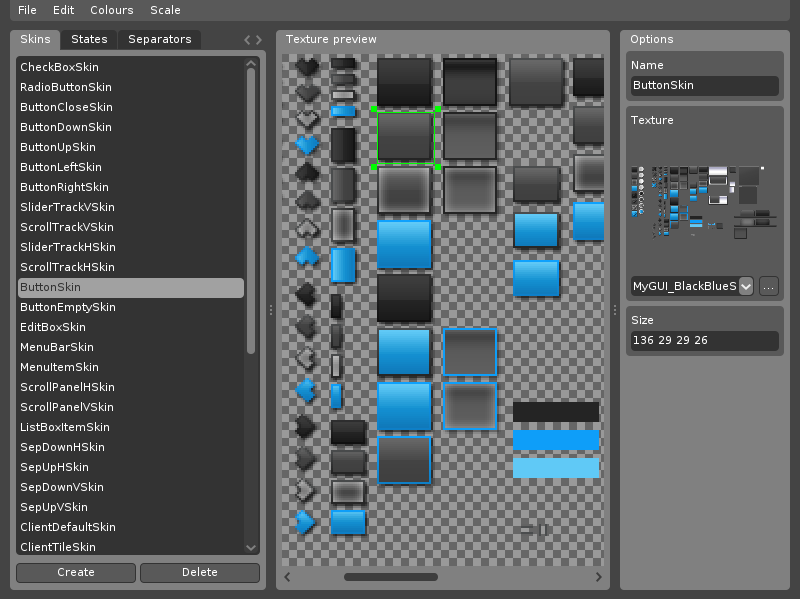Click the horizontal scrollbar below the texture preview
This screenshot has width=800, height=599.
pos(390,577)
